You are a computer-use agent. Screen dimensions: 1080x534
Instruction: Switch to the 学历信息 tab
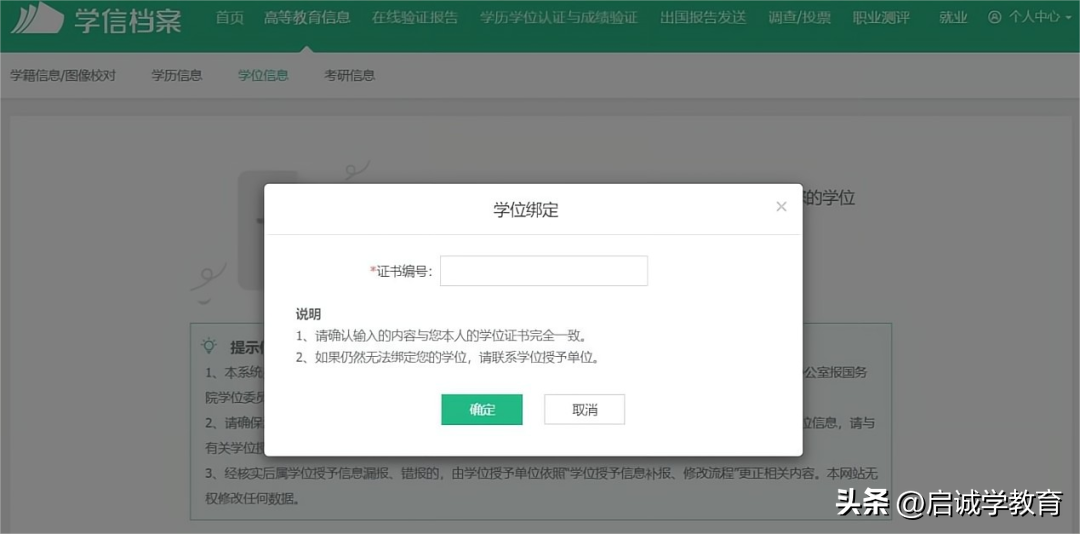click(177, 75)
